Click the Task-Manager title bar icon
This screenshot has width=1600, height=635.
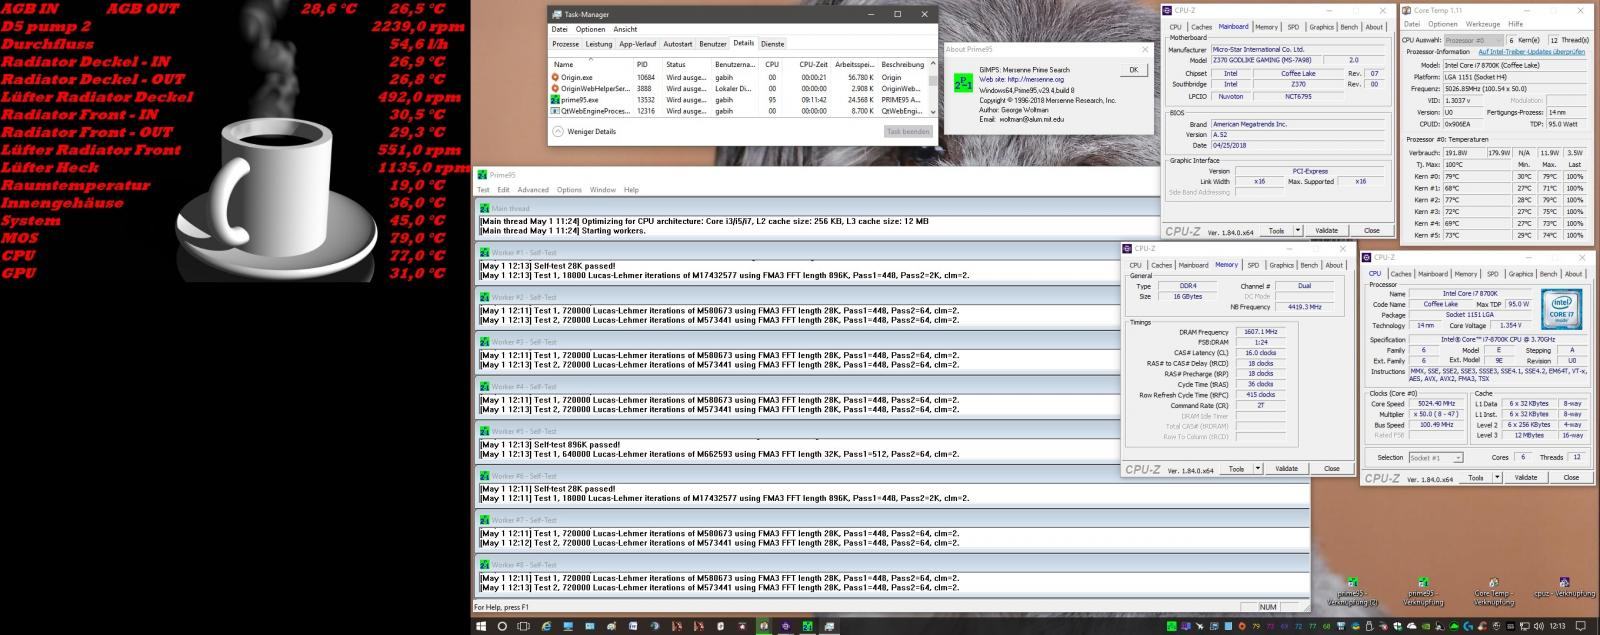(557, 14)
